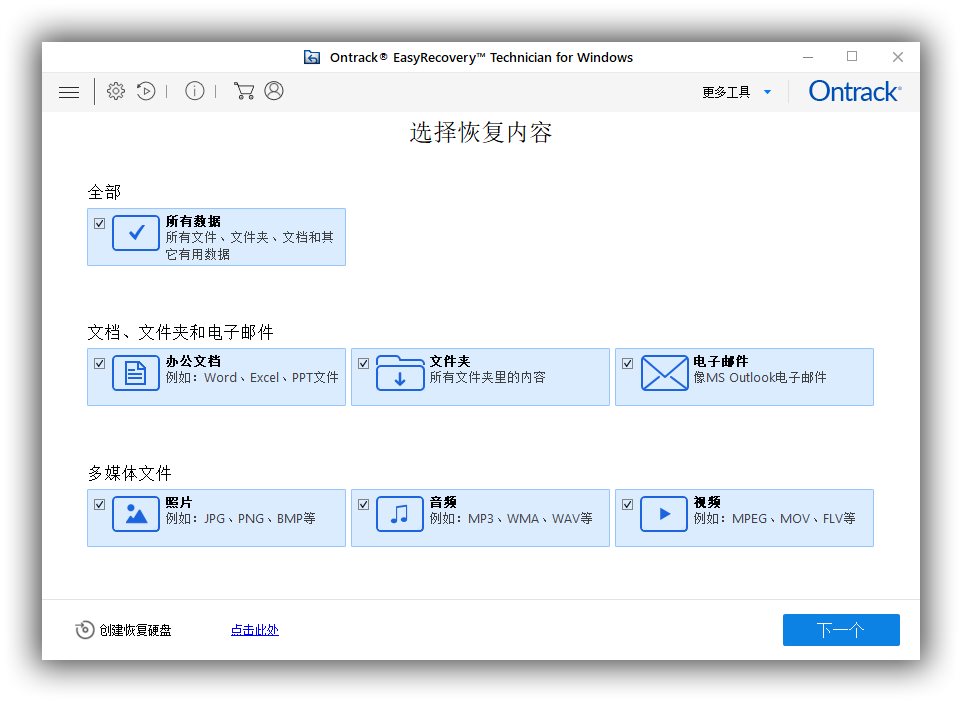
Task: Click the 视频 play icon
Action: [x=664, y=514]
